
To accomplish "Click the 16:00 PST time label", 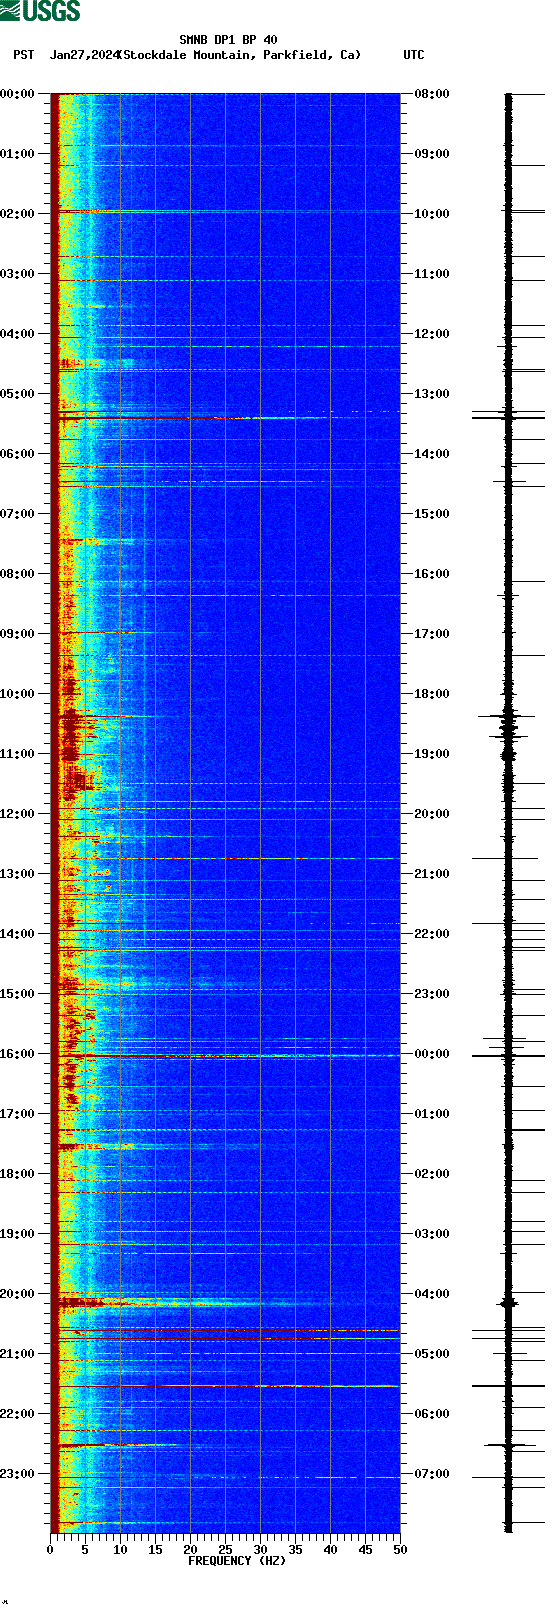I will click(17, 1054).
